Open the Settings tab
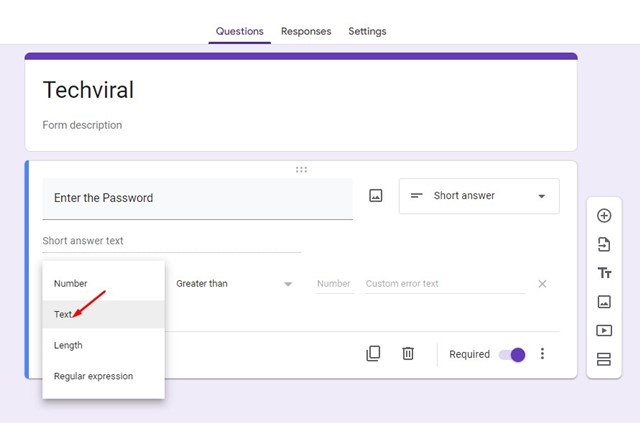 click(x=367, y=31)
